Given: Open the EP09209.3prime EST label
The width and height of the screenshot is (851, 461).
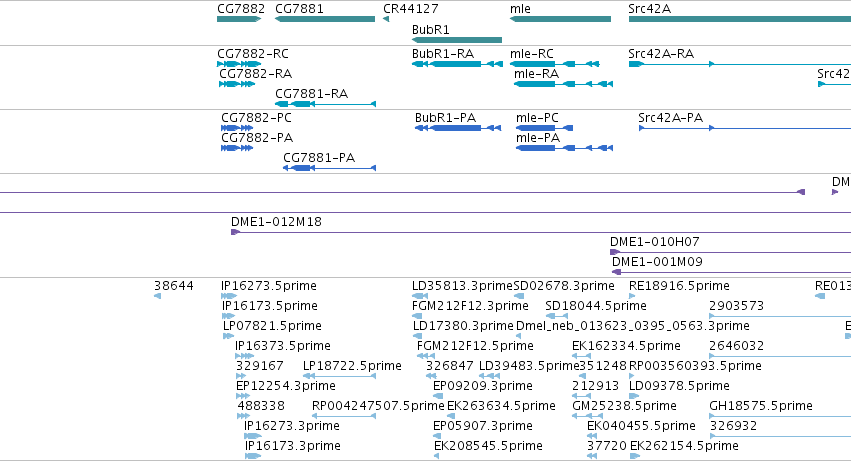Looking at the screenshot, I should pos(483,387).
